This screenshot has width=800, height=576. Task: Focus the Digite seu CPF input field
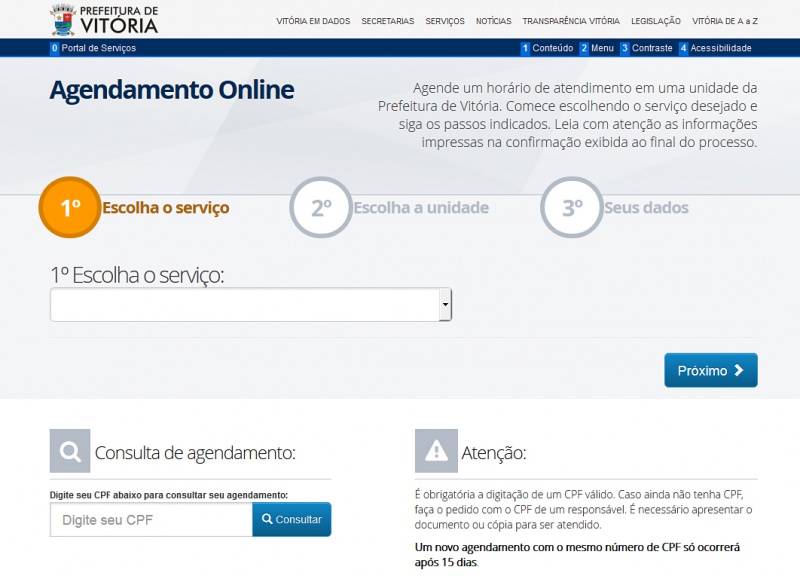(151, 519)
